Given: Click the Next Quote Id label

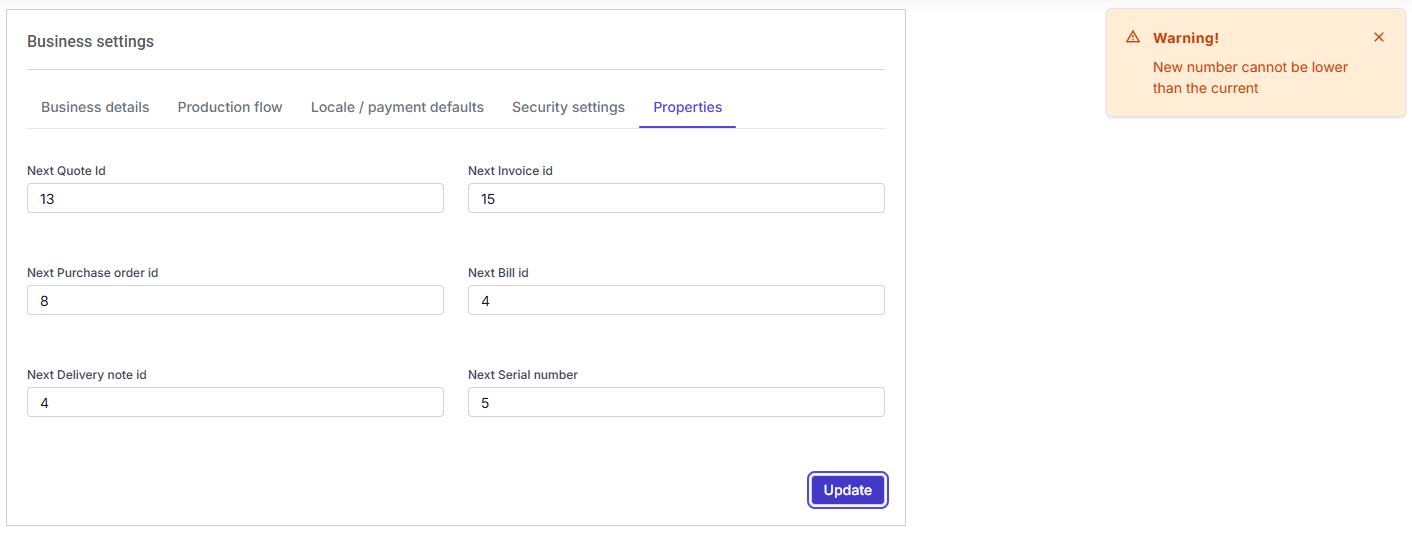Looking at the screenshot, I should click(x=66, y=171).
